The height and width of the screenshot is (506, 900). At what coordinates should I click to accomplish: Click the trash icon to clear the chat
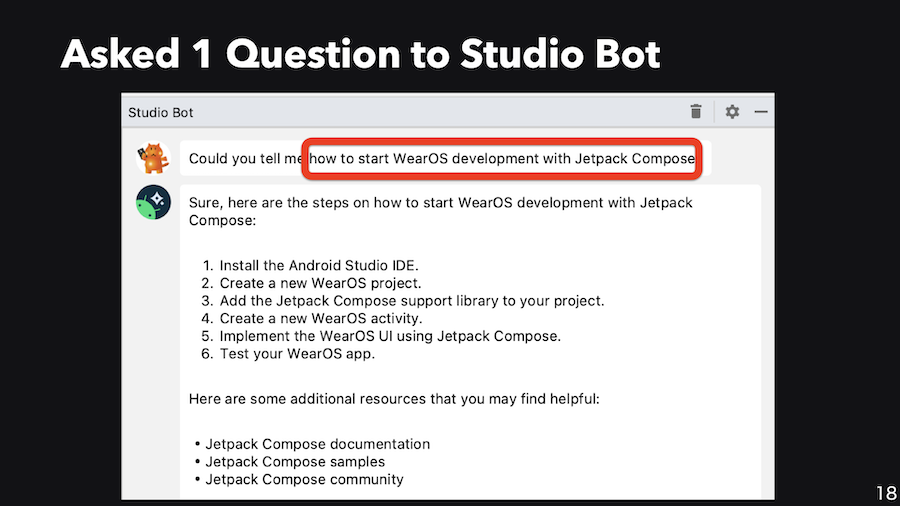click(696, 111)
